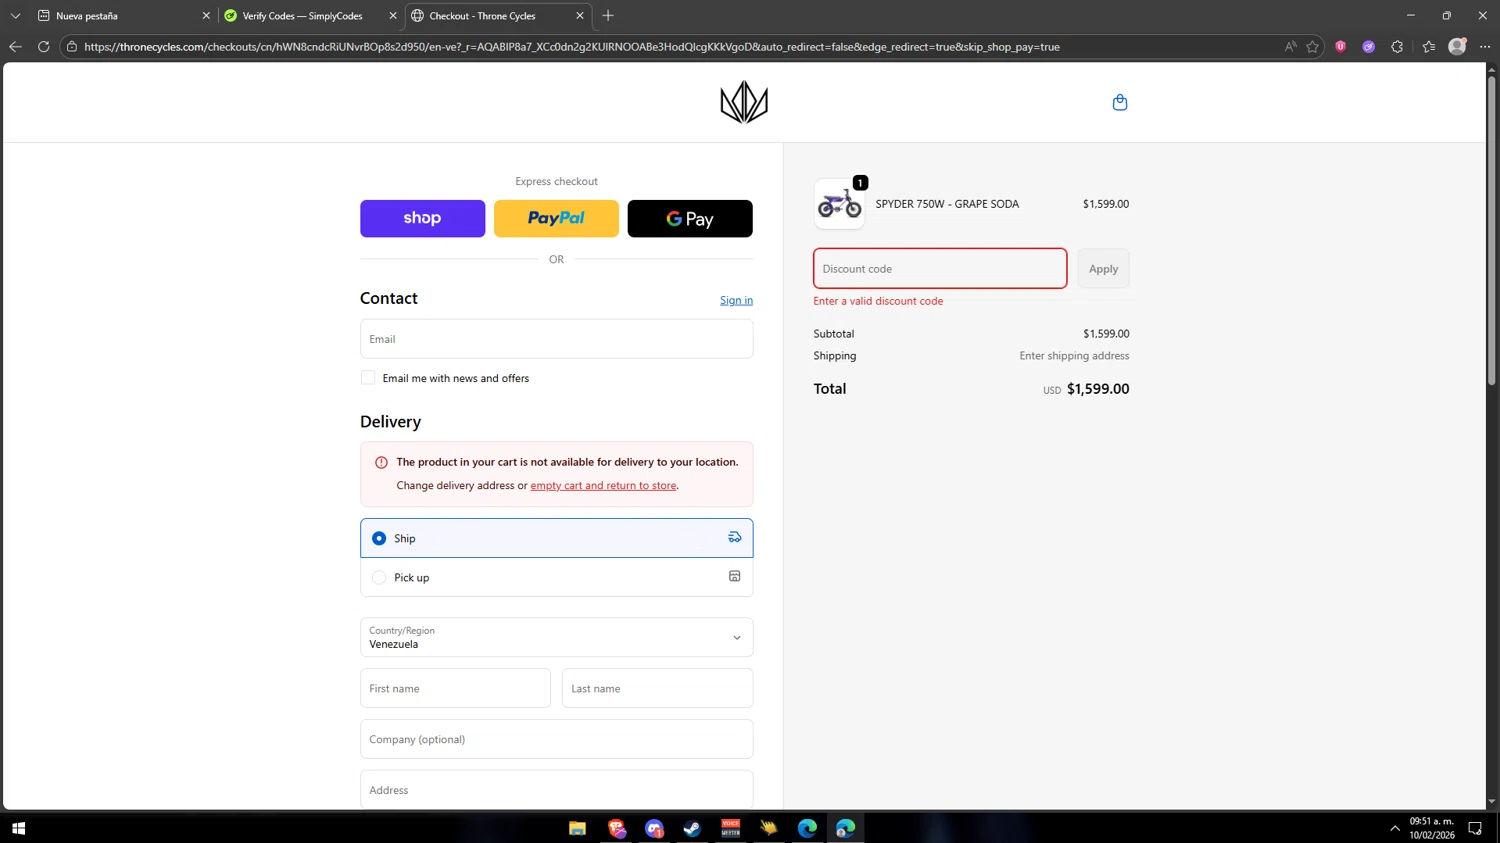Click the shipping truck icon on Ship option
This screenshot has height=843, width=1500.
[735, 538]
